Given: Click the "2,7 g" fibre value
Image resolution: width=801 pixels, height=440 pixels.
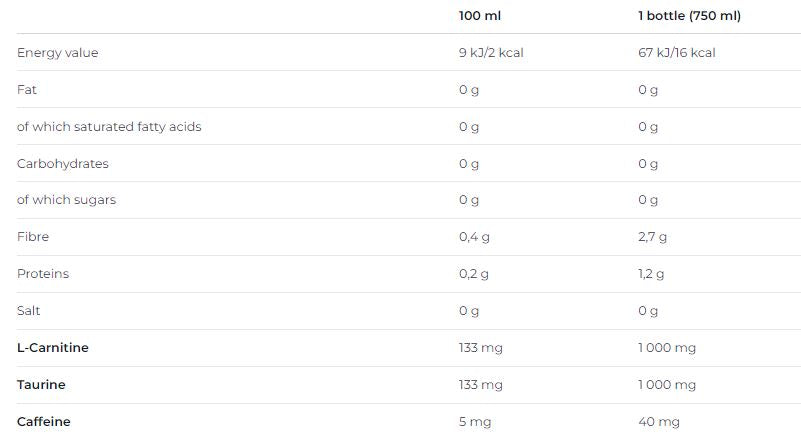Looking at the screenshot, I should (652, 237).
